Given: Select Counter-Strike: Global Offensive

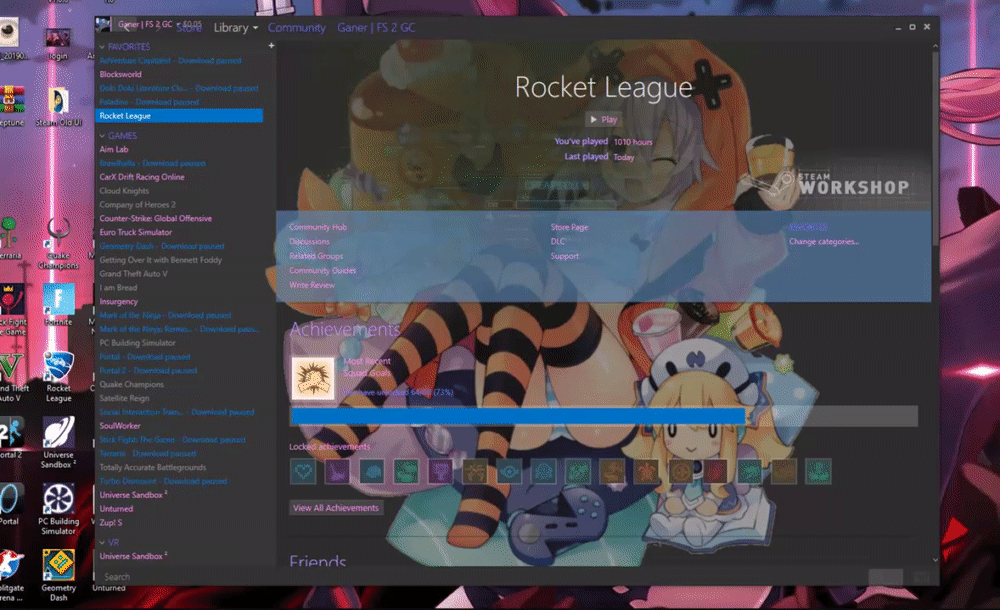Looking at the screenshot, I should coord(156,218).
